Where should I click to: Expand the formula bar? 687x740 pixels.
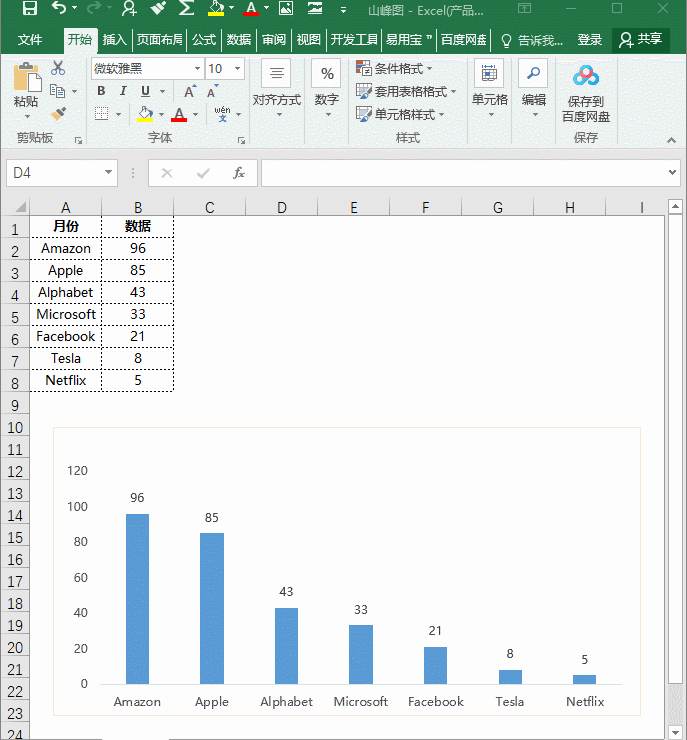click(672, 172)
